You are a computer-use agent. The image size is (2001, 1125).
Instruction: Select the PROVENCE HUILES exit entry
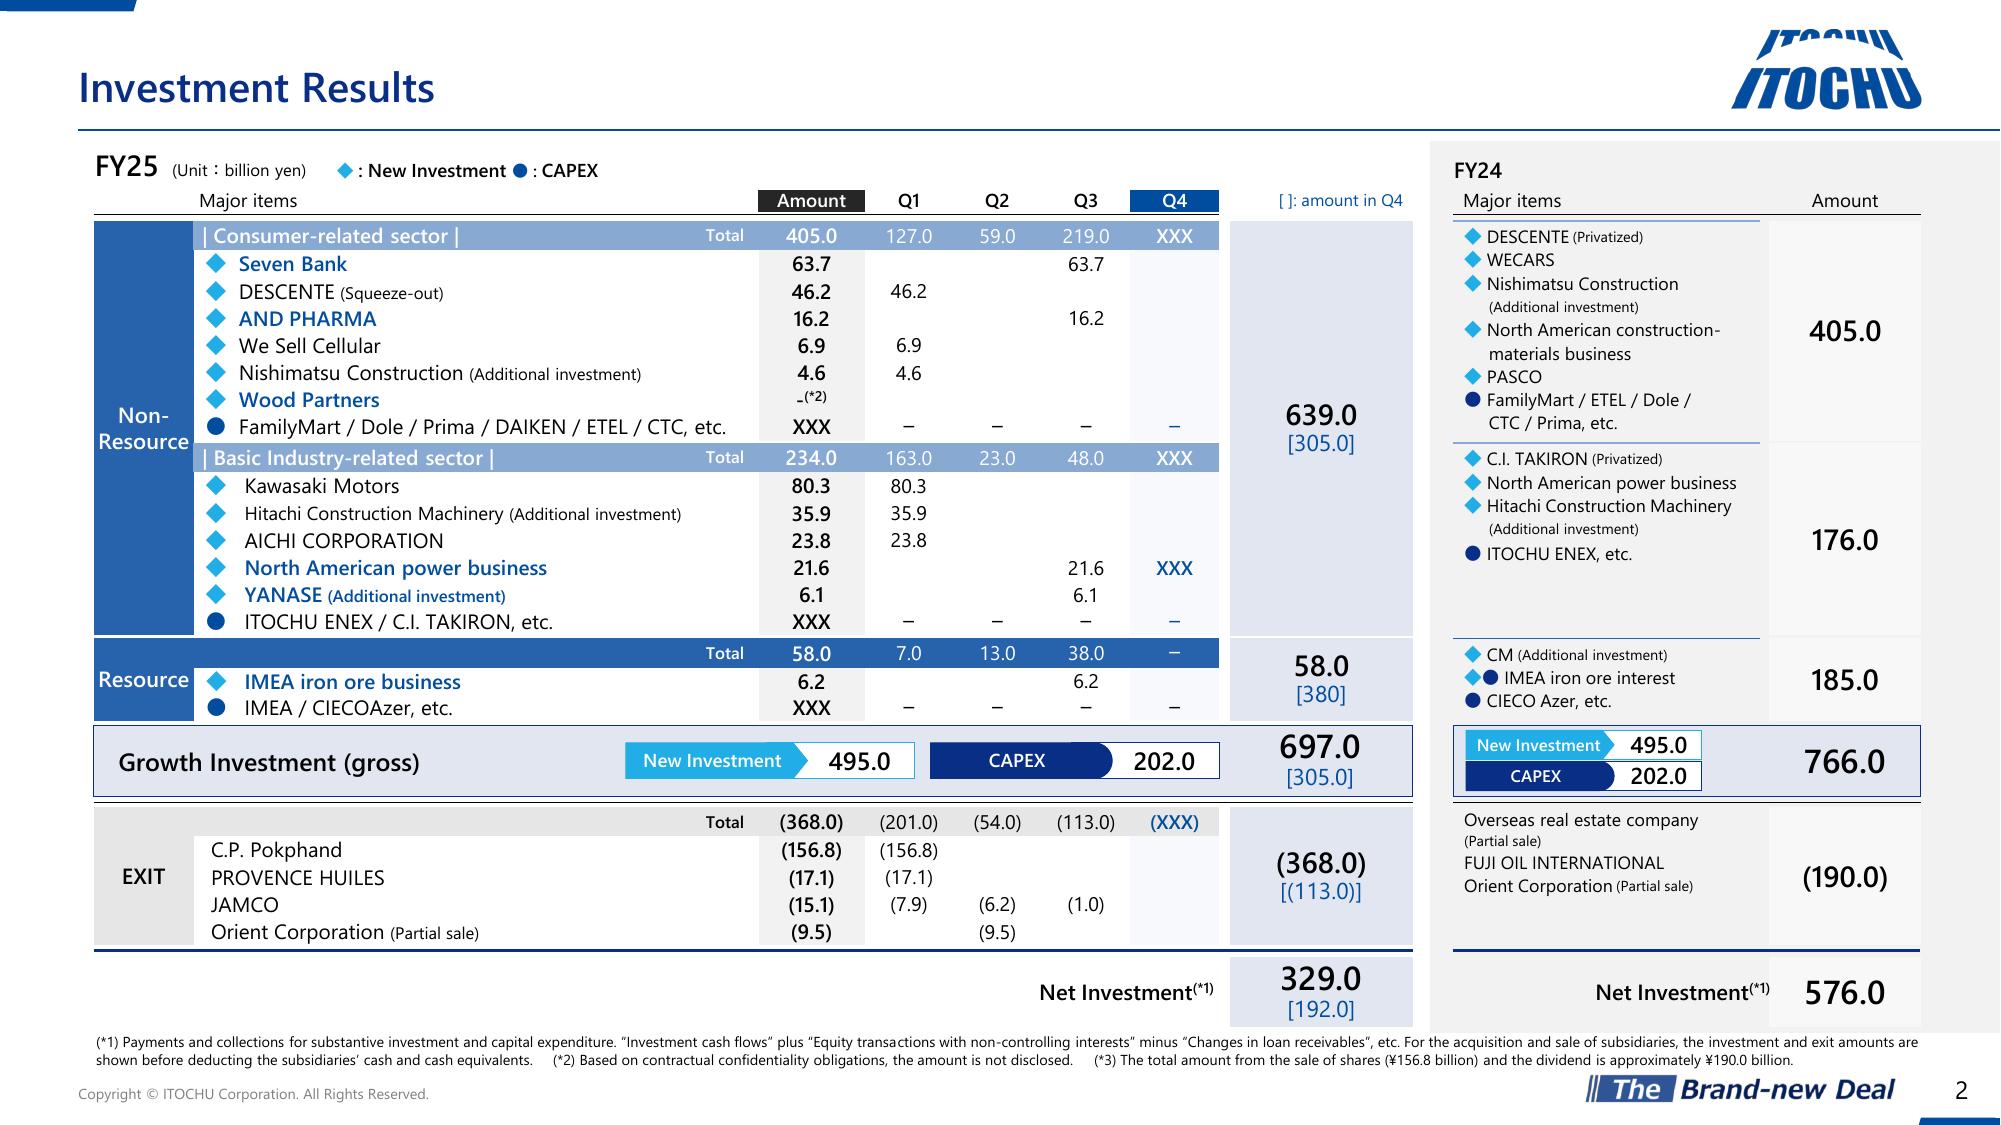pos(297,878)
